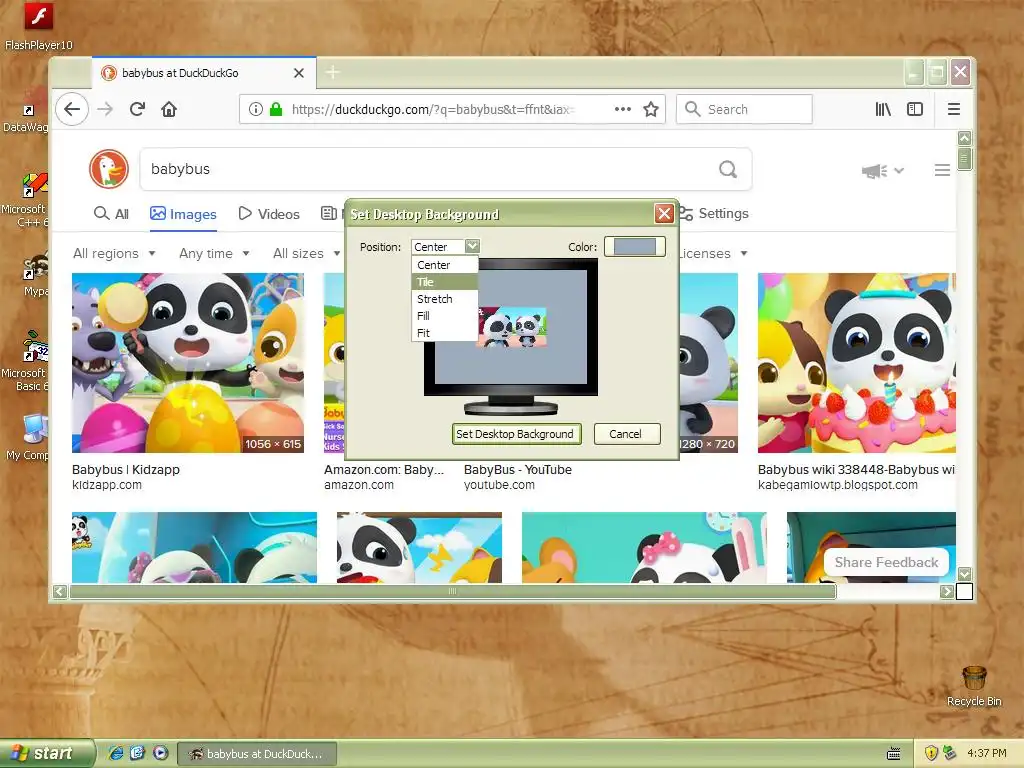The image size is (1024, 768).
Task: Switch to the Videos tab
Action: (269, 214)
